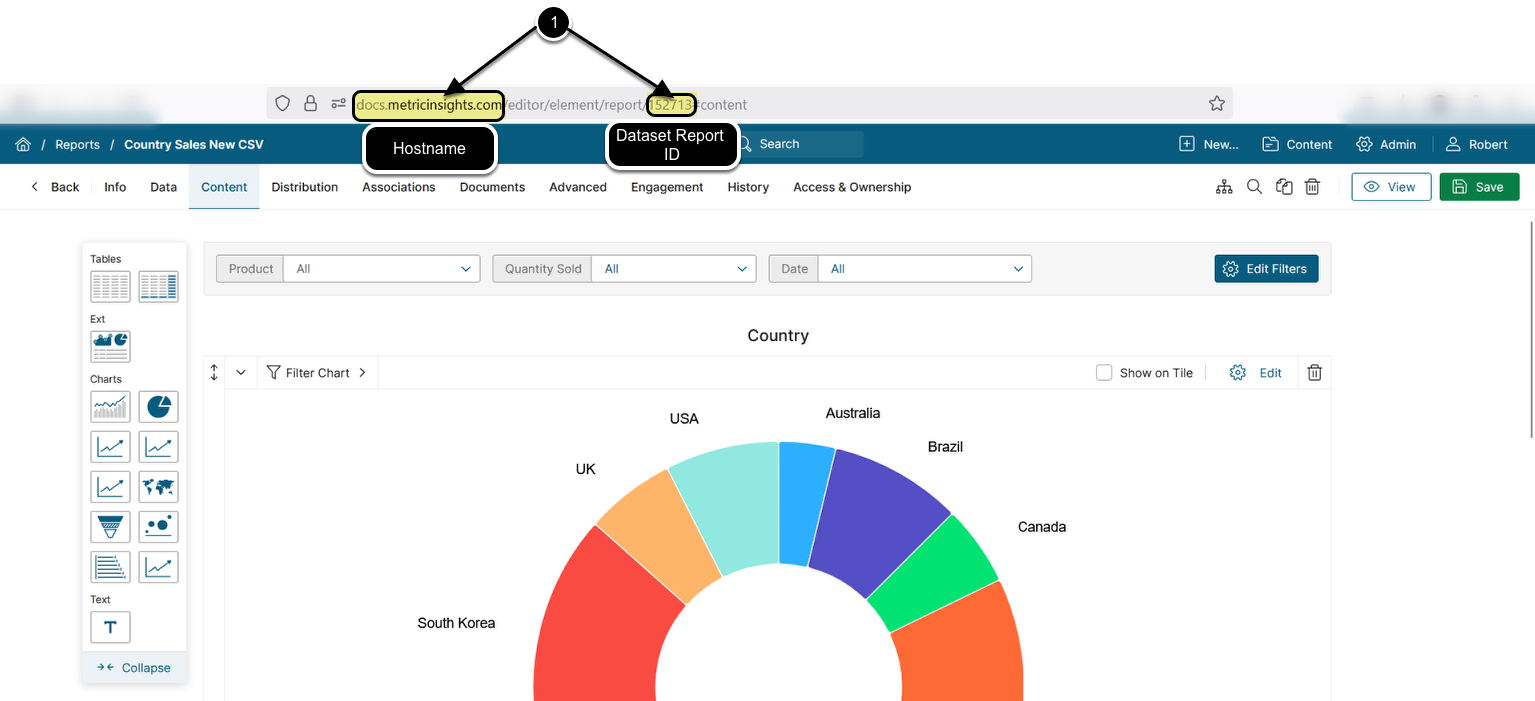Click in the Search field

805,144
